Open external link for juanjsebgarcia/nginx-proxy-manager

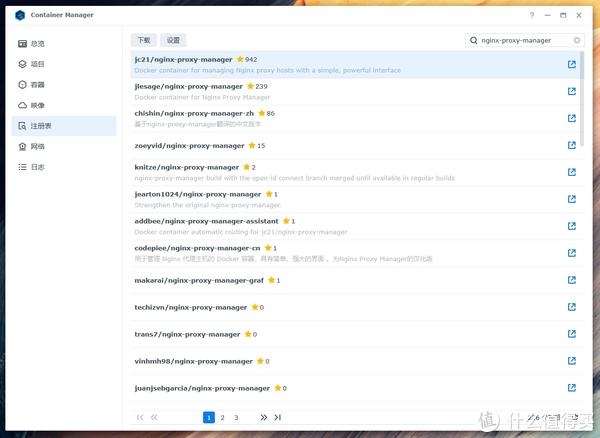572,388
